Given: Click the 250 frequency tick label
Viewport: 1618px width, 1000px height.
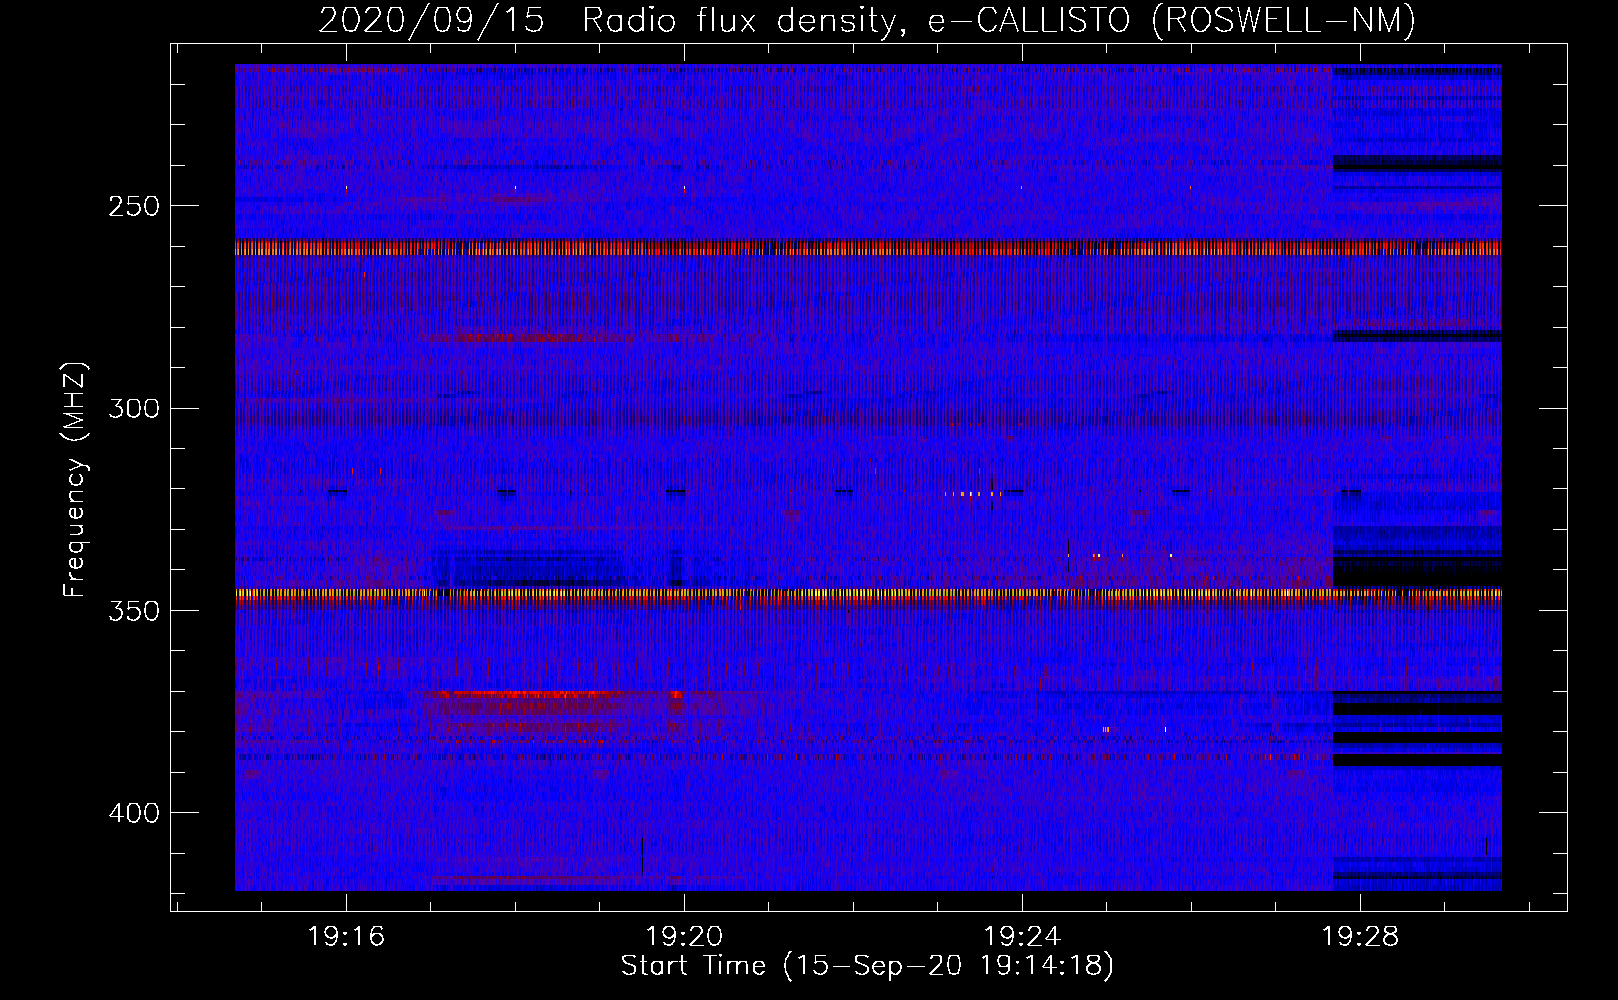Looking at the screenshot, I should 134,206.
